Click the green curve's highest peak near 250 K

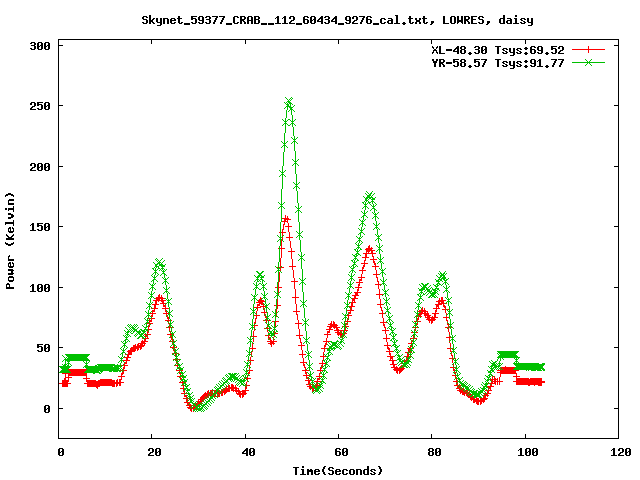(289, 101)
